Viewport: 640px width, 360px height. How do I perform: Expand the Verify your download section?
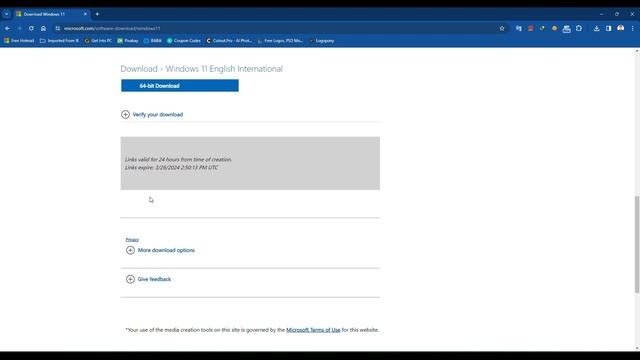(x=152, y=115)
